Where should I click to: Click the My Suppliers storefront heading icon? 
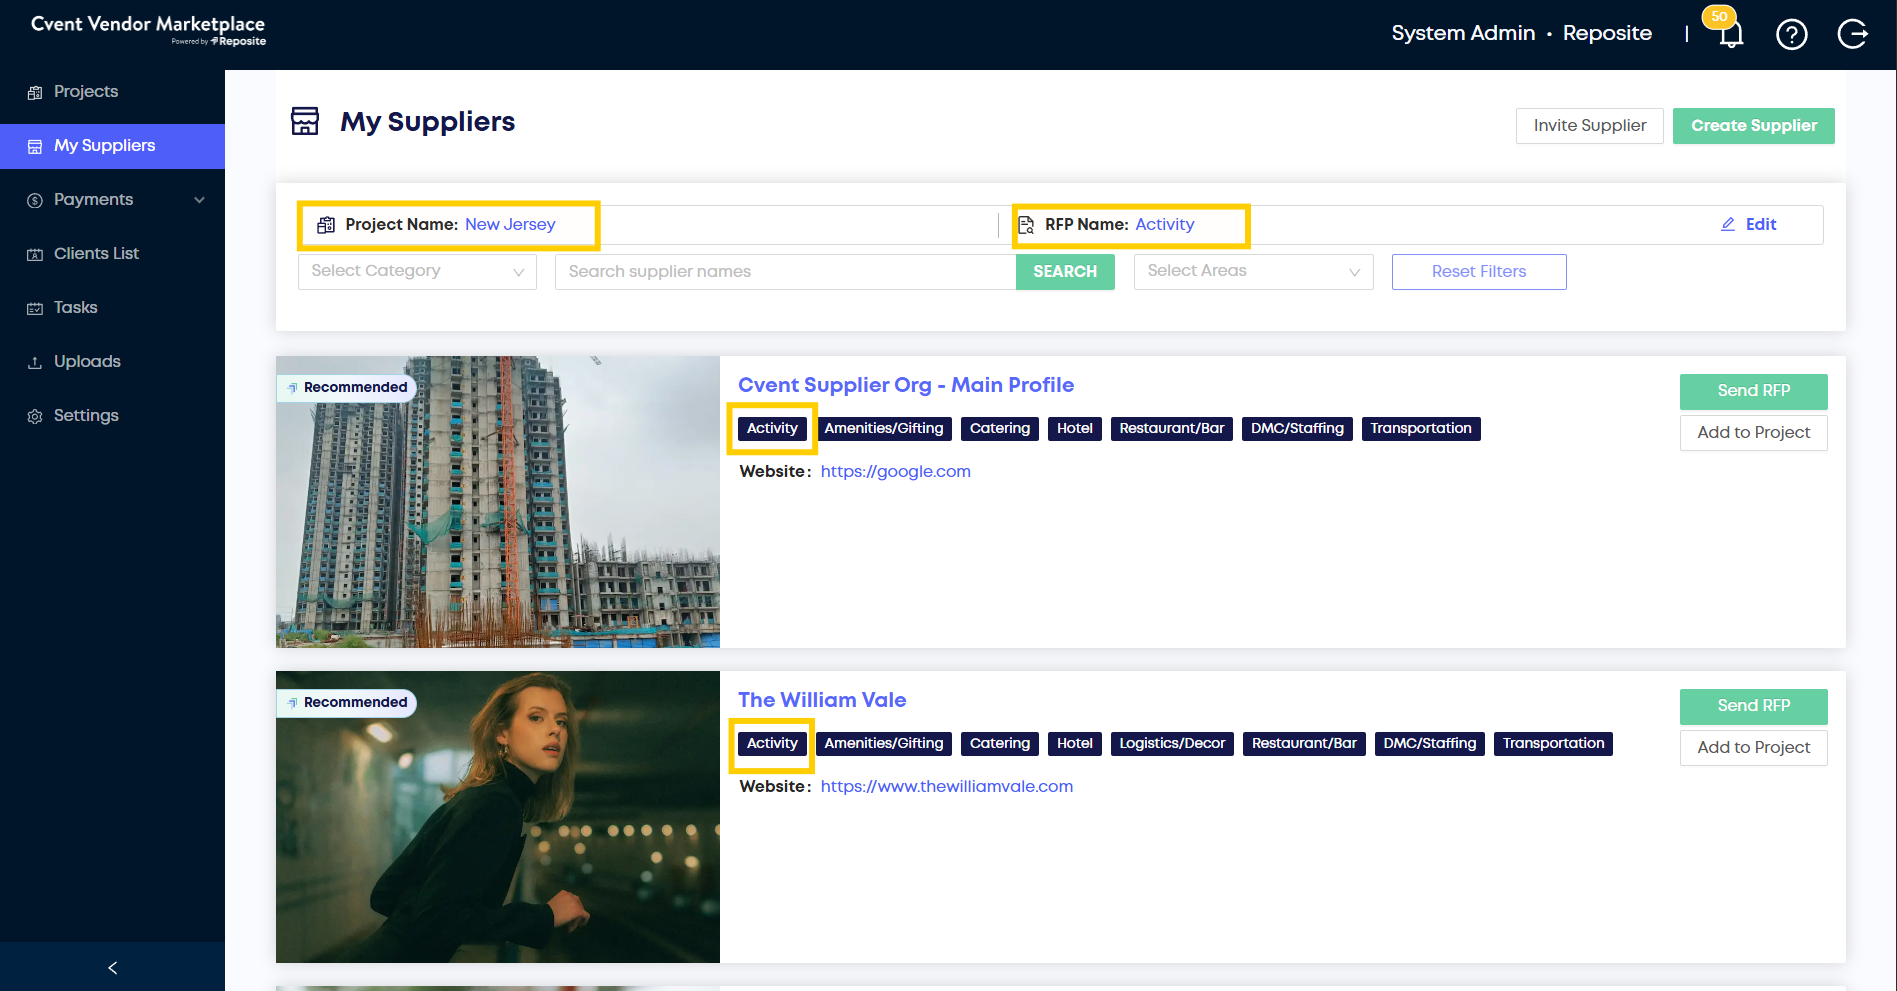click(x=305, y=121)
